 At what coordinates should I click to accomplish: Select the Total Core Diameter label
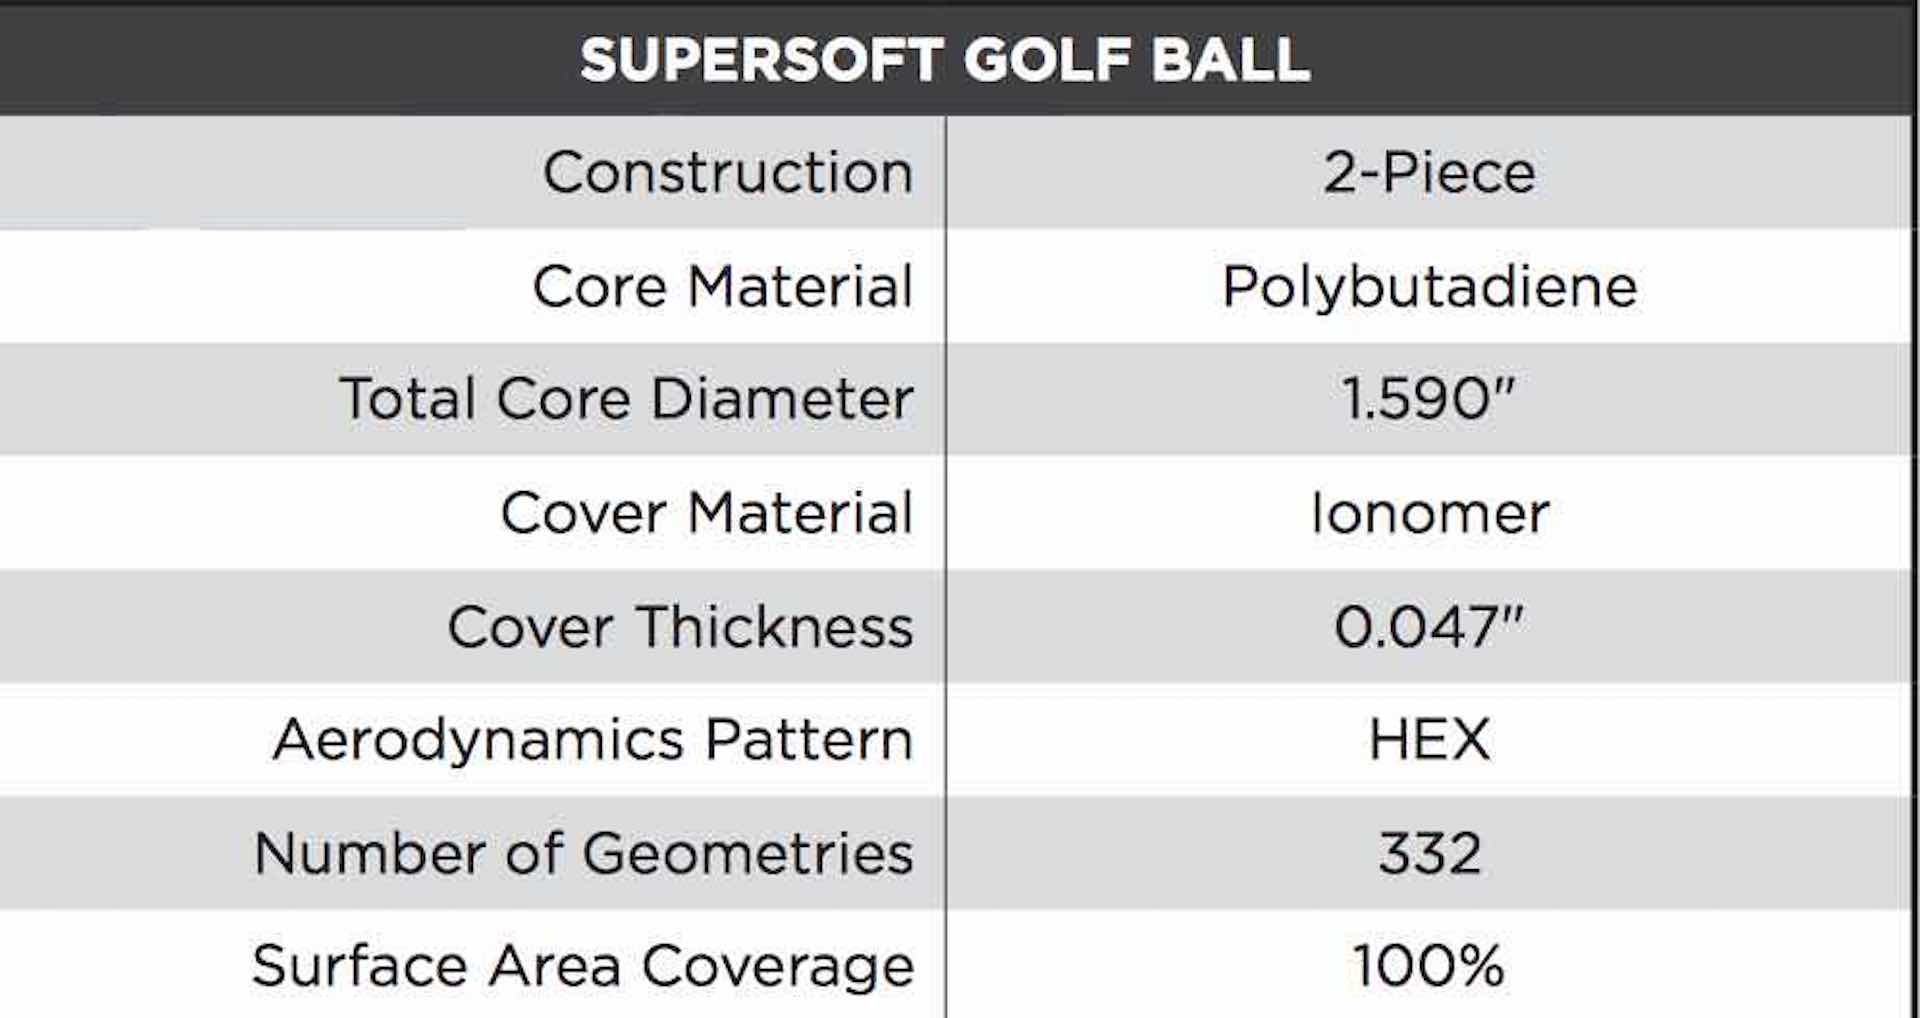click(x=627, y=399)
